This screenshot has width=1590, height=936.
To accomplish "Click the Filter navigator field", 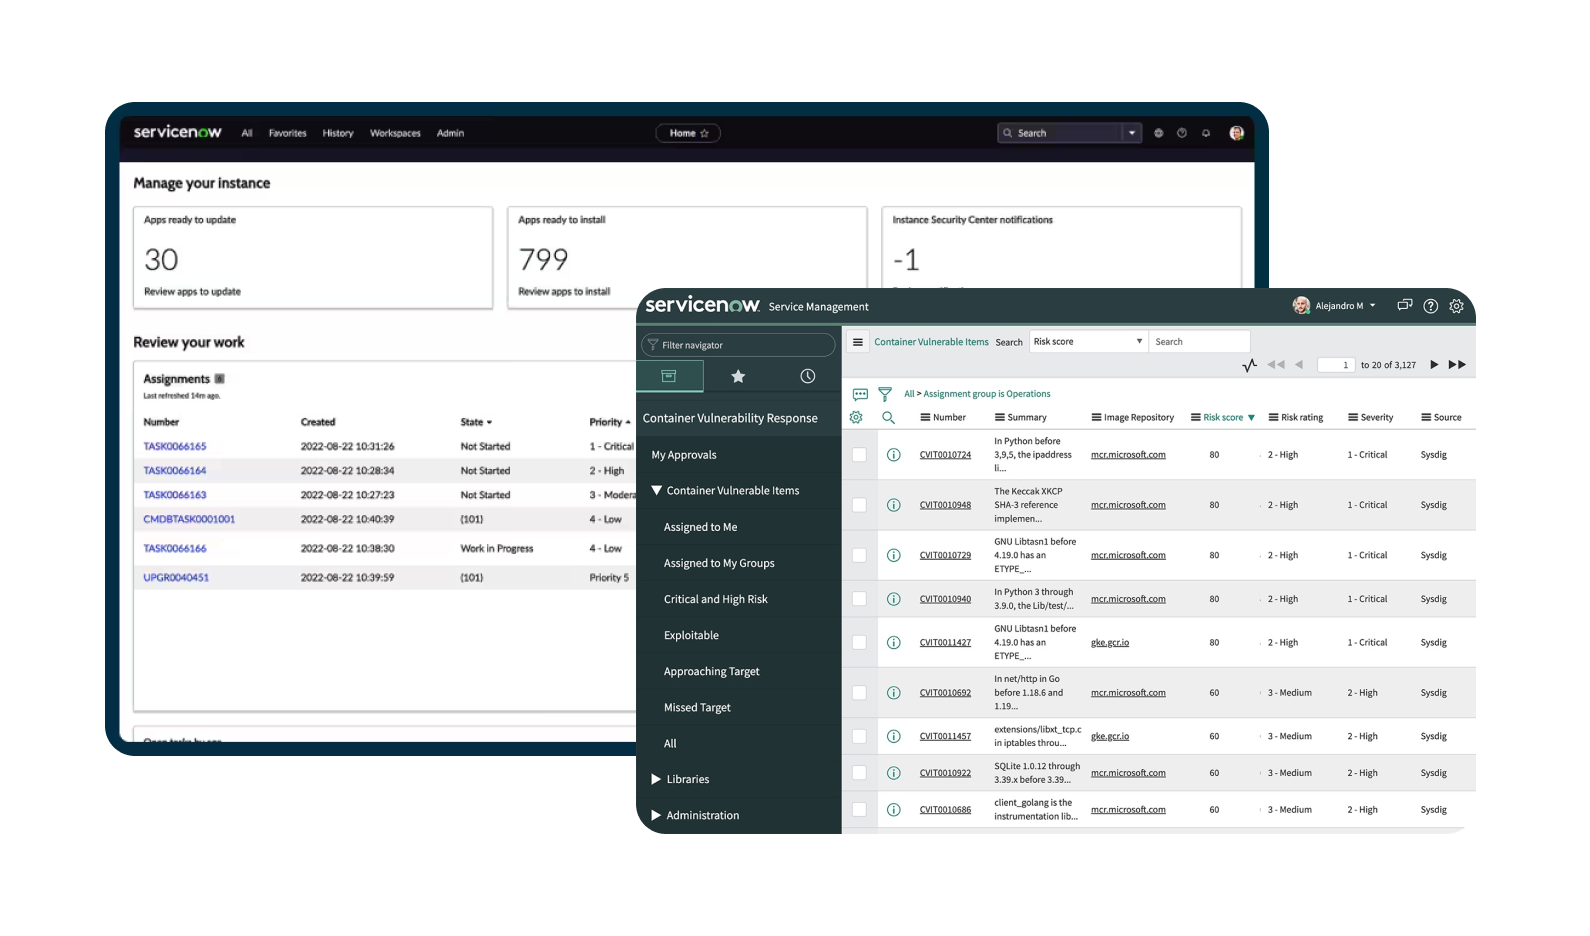I will (x=738, y=345).
